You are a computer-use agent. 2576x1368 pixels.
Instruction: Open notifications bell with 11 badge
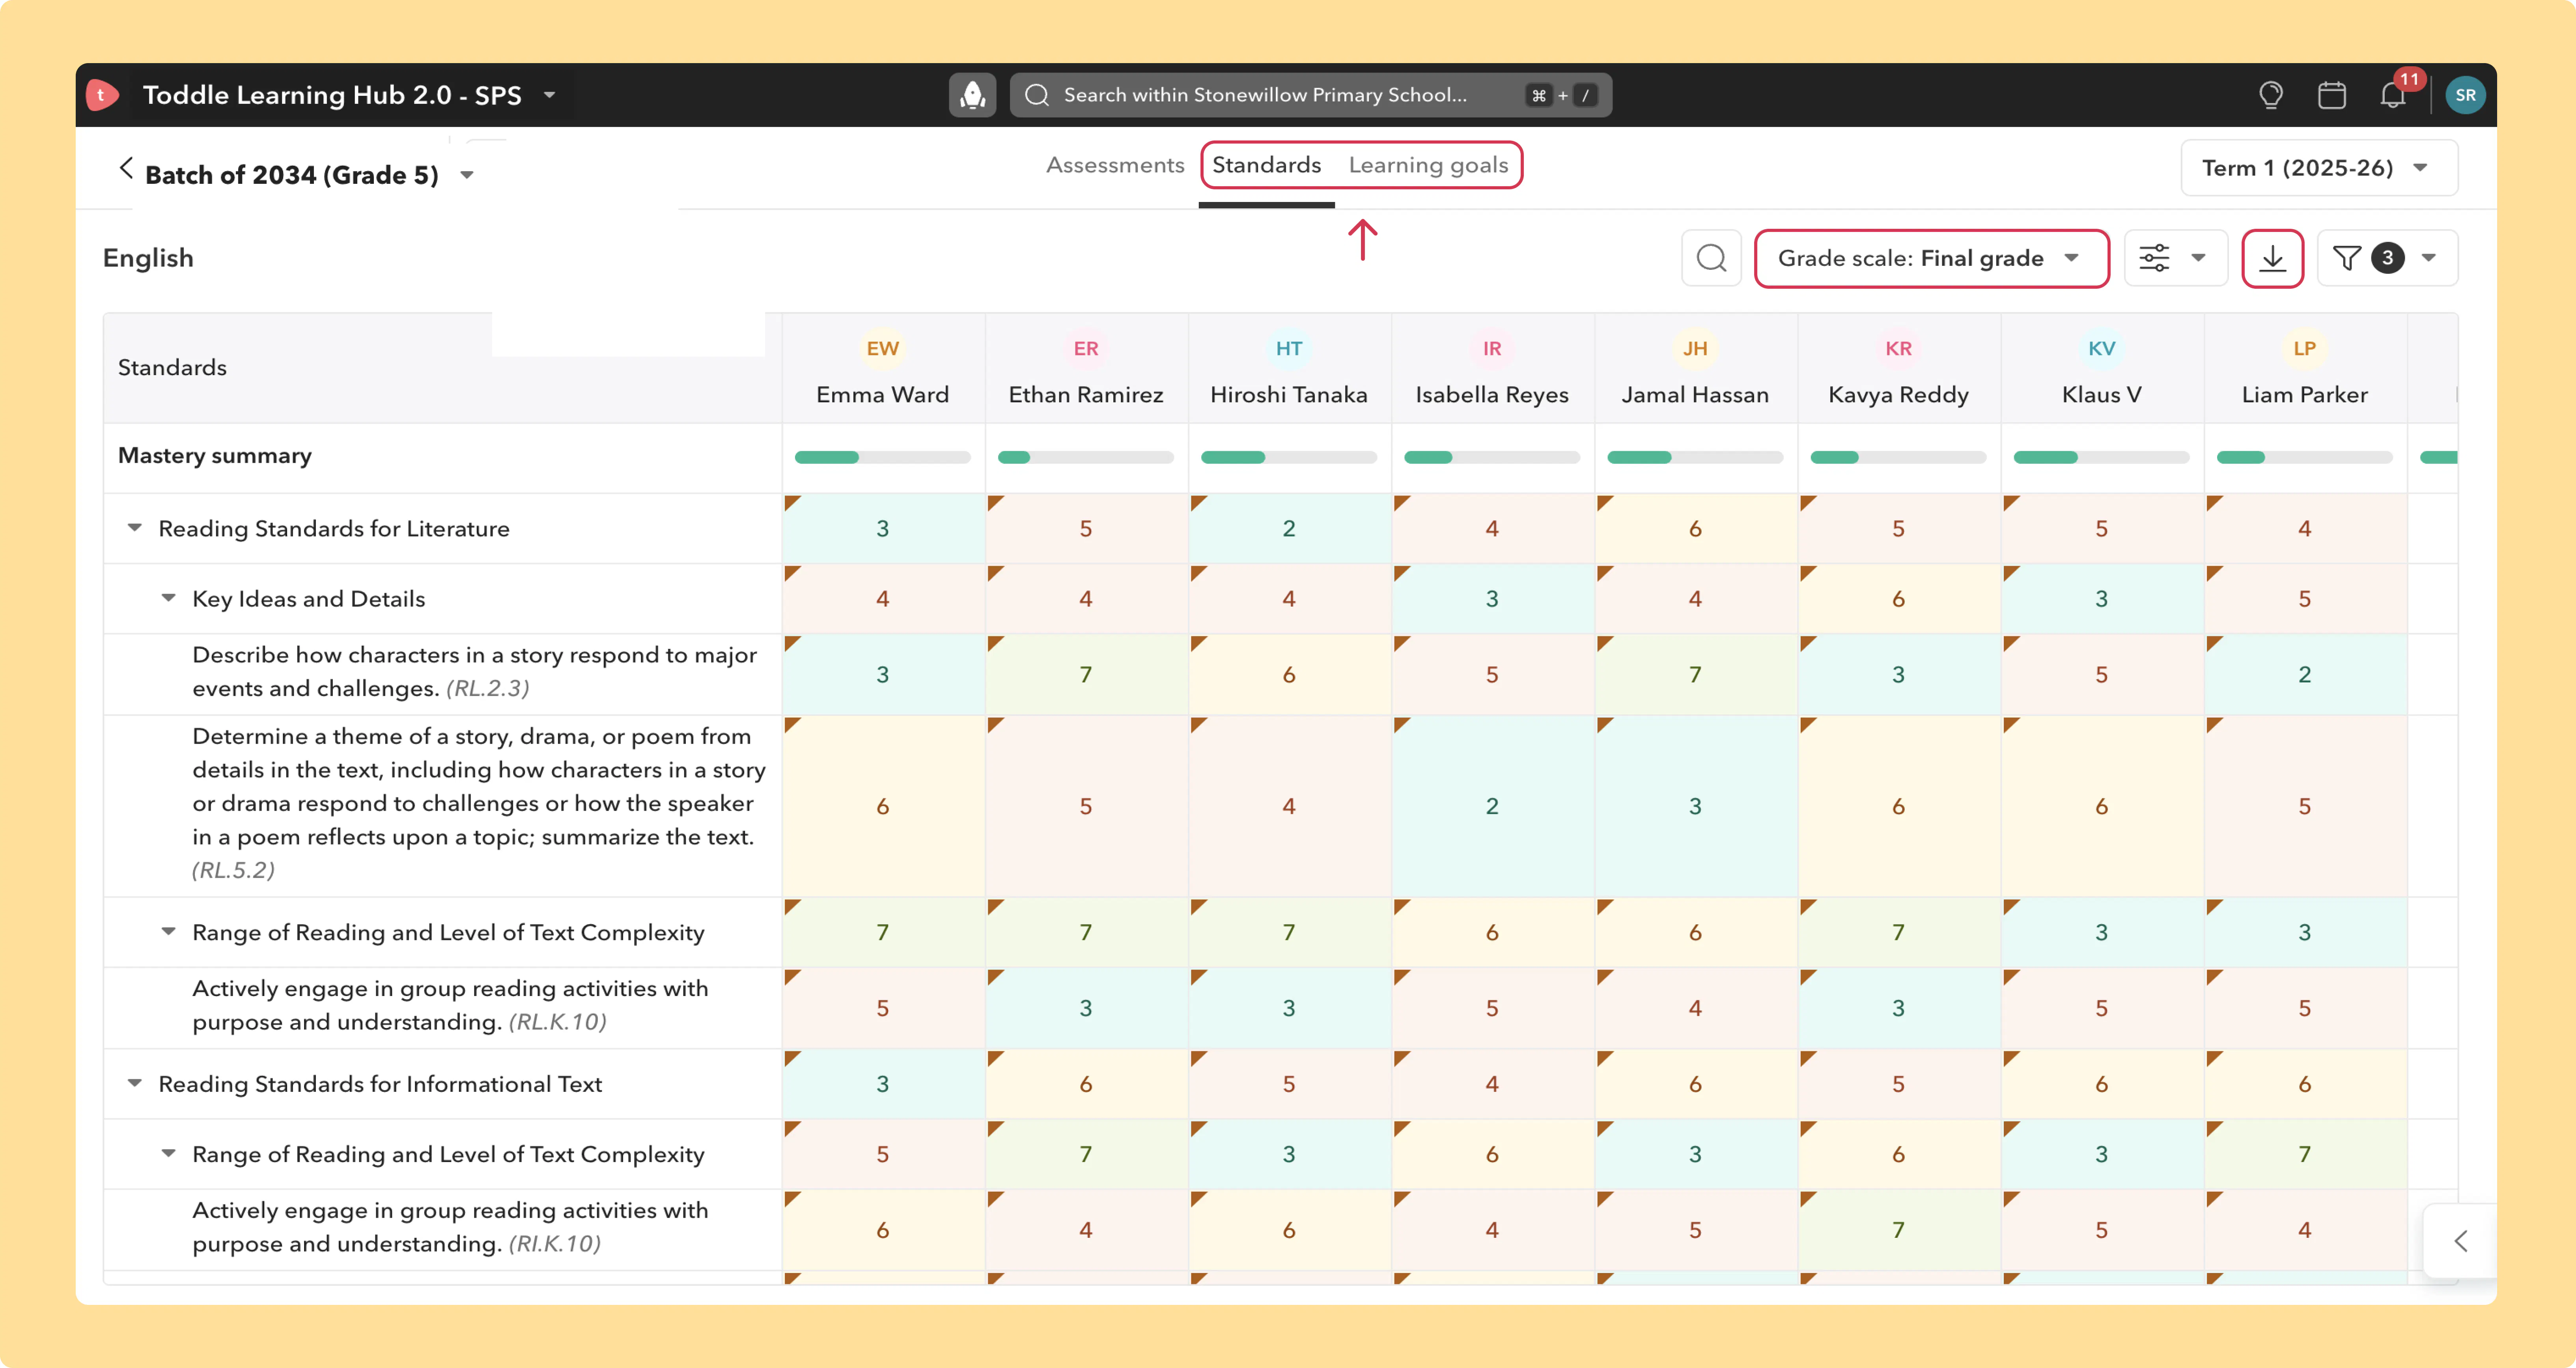pyautogui.click(x=2393, y=95)
